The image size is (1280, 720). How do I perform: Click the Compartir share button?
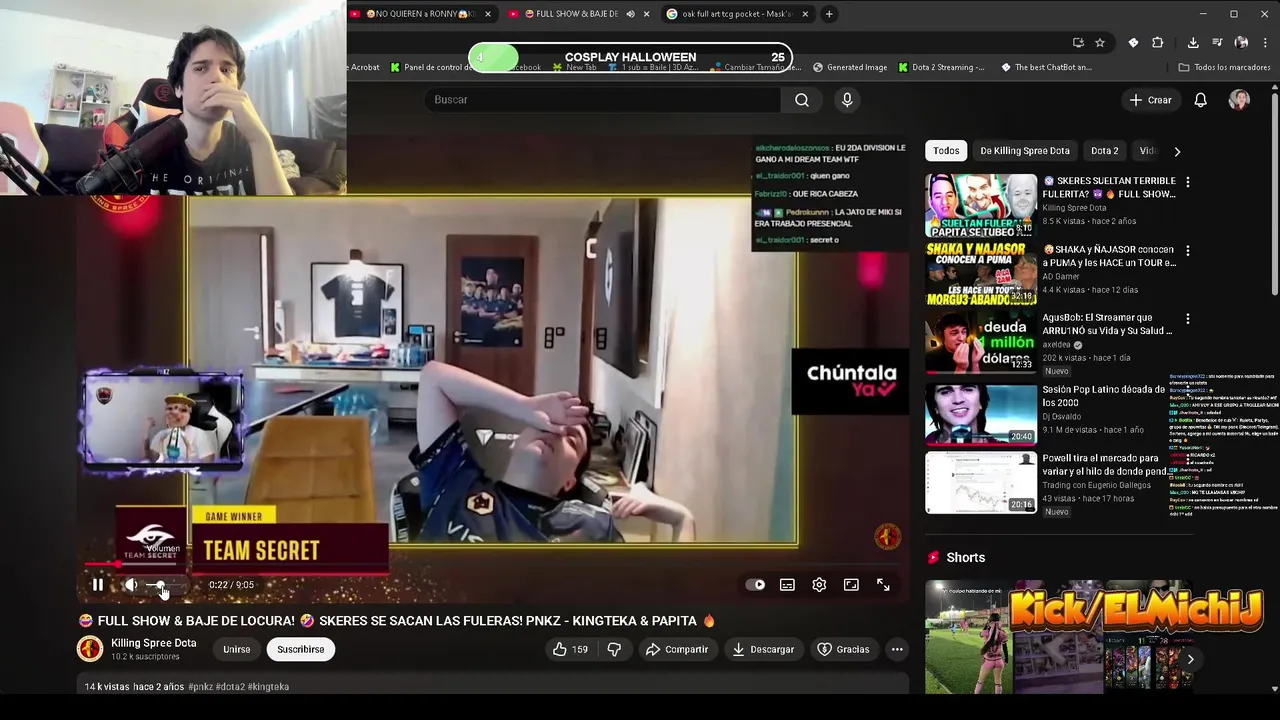(677, 649)
